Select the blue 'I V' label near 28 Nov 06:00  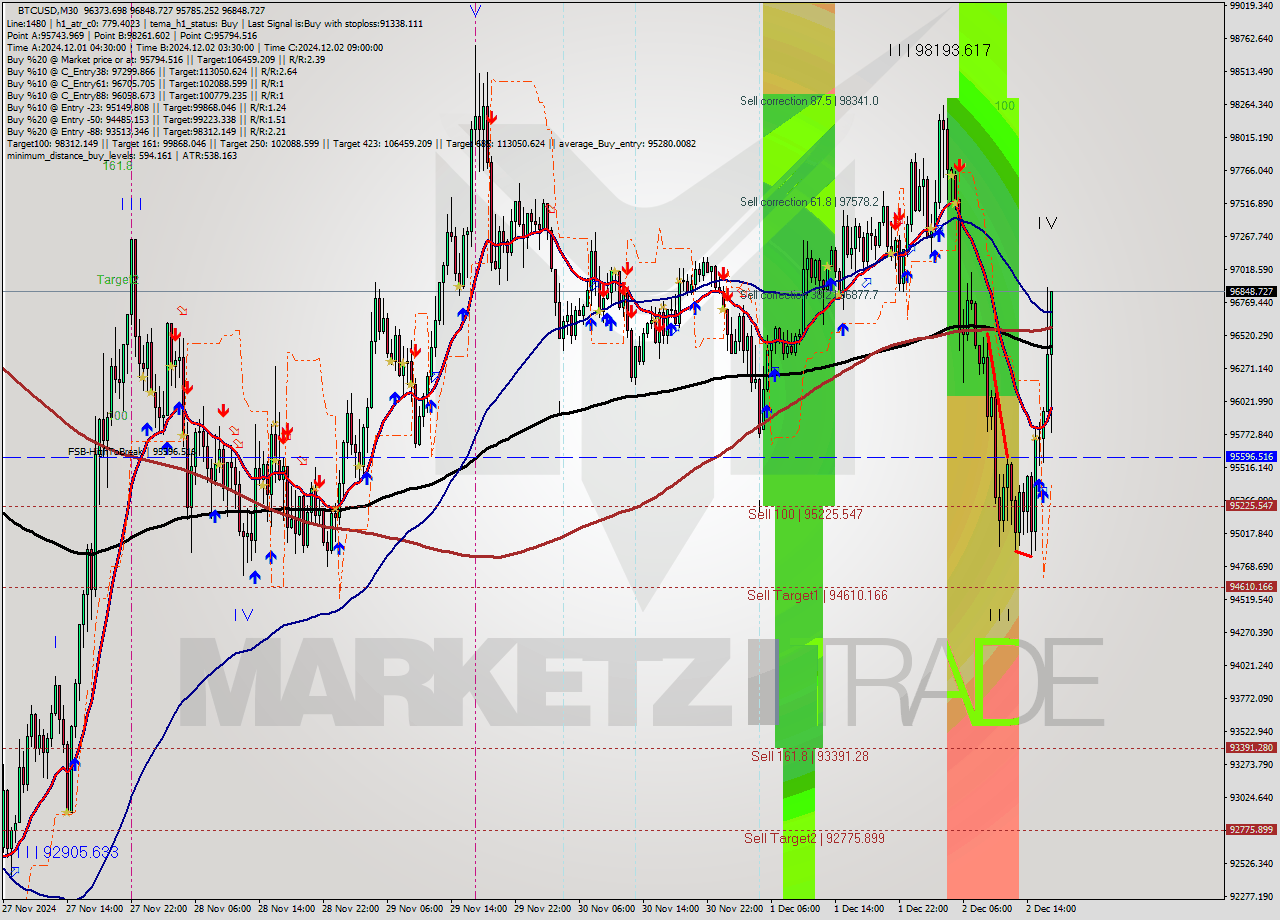click(243, 615)
